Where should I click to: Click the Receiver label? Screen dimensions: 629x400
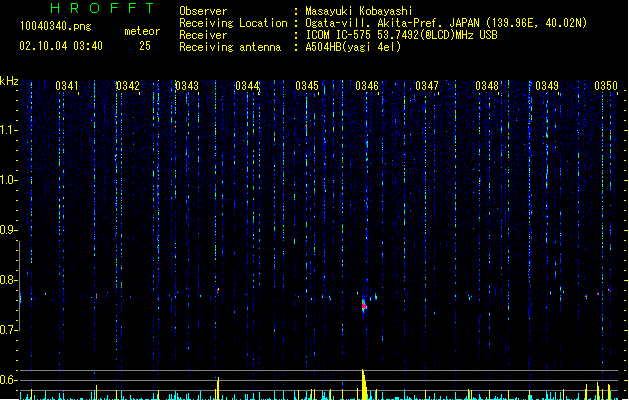[x=203, y=35]
